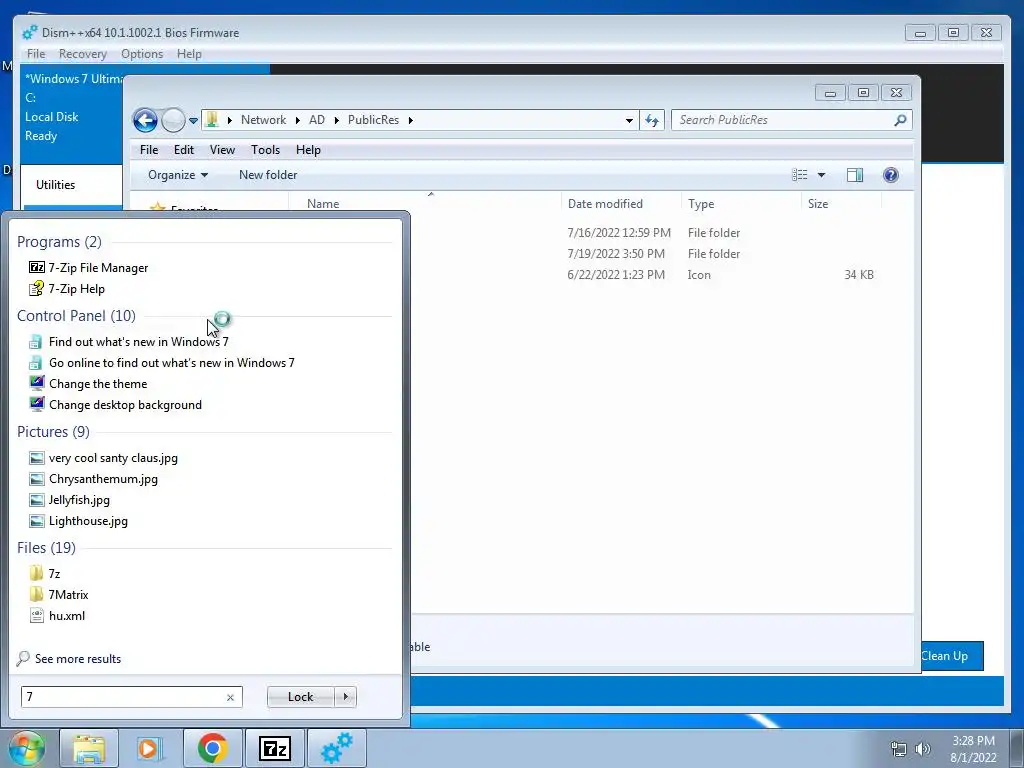Sort by Date modified column
This screenshot has height=768, width=1024.
coord(620,203)
